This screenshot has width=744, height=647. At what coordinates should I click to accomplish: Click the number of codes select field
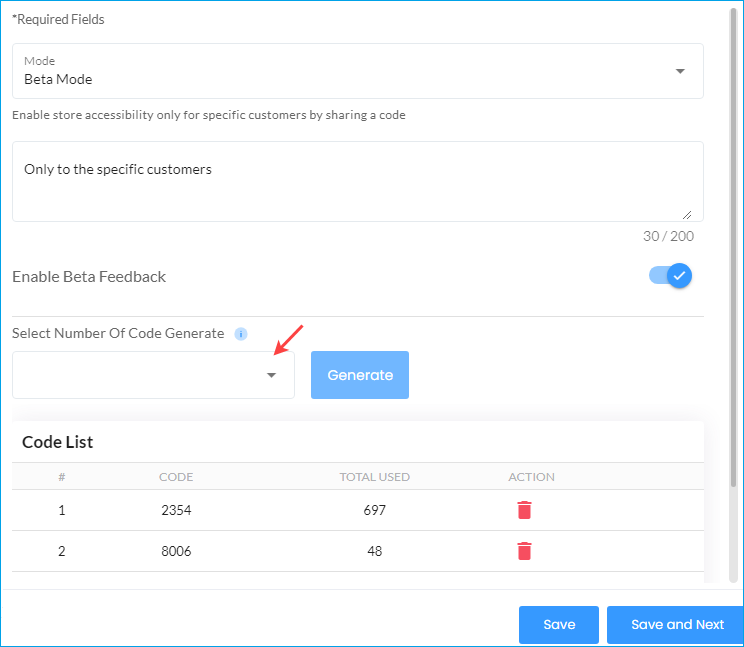(x=153, y=375)
